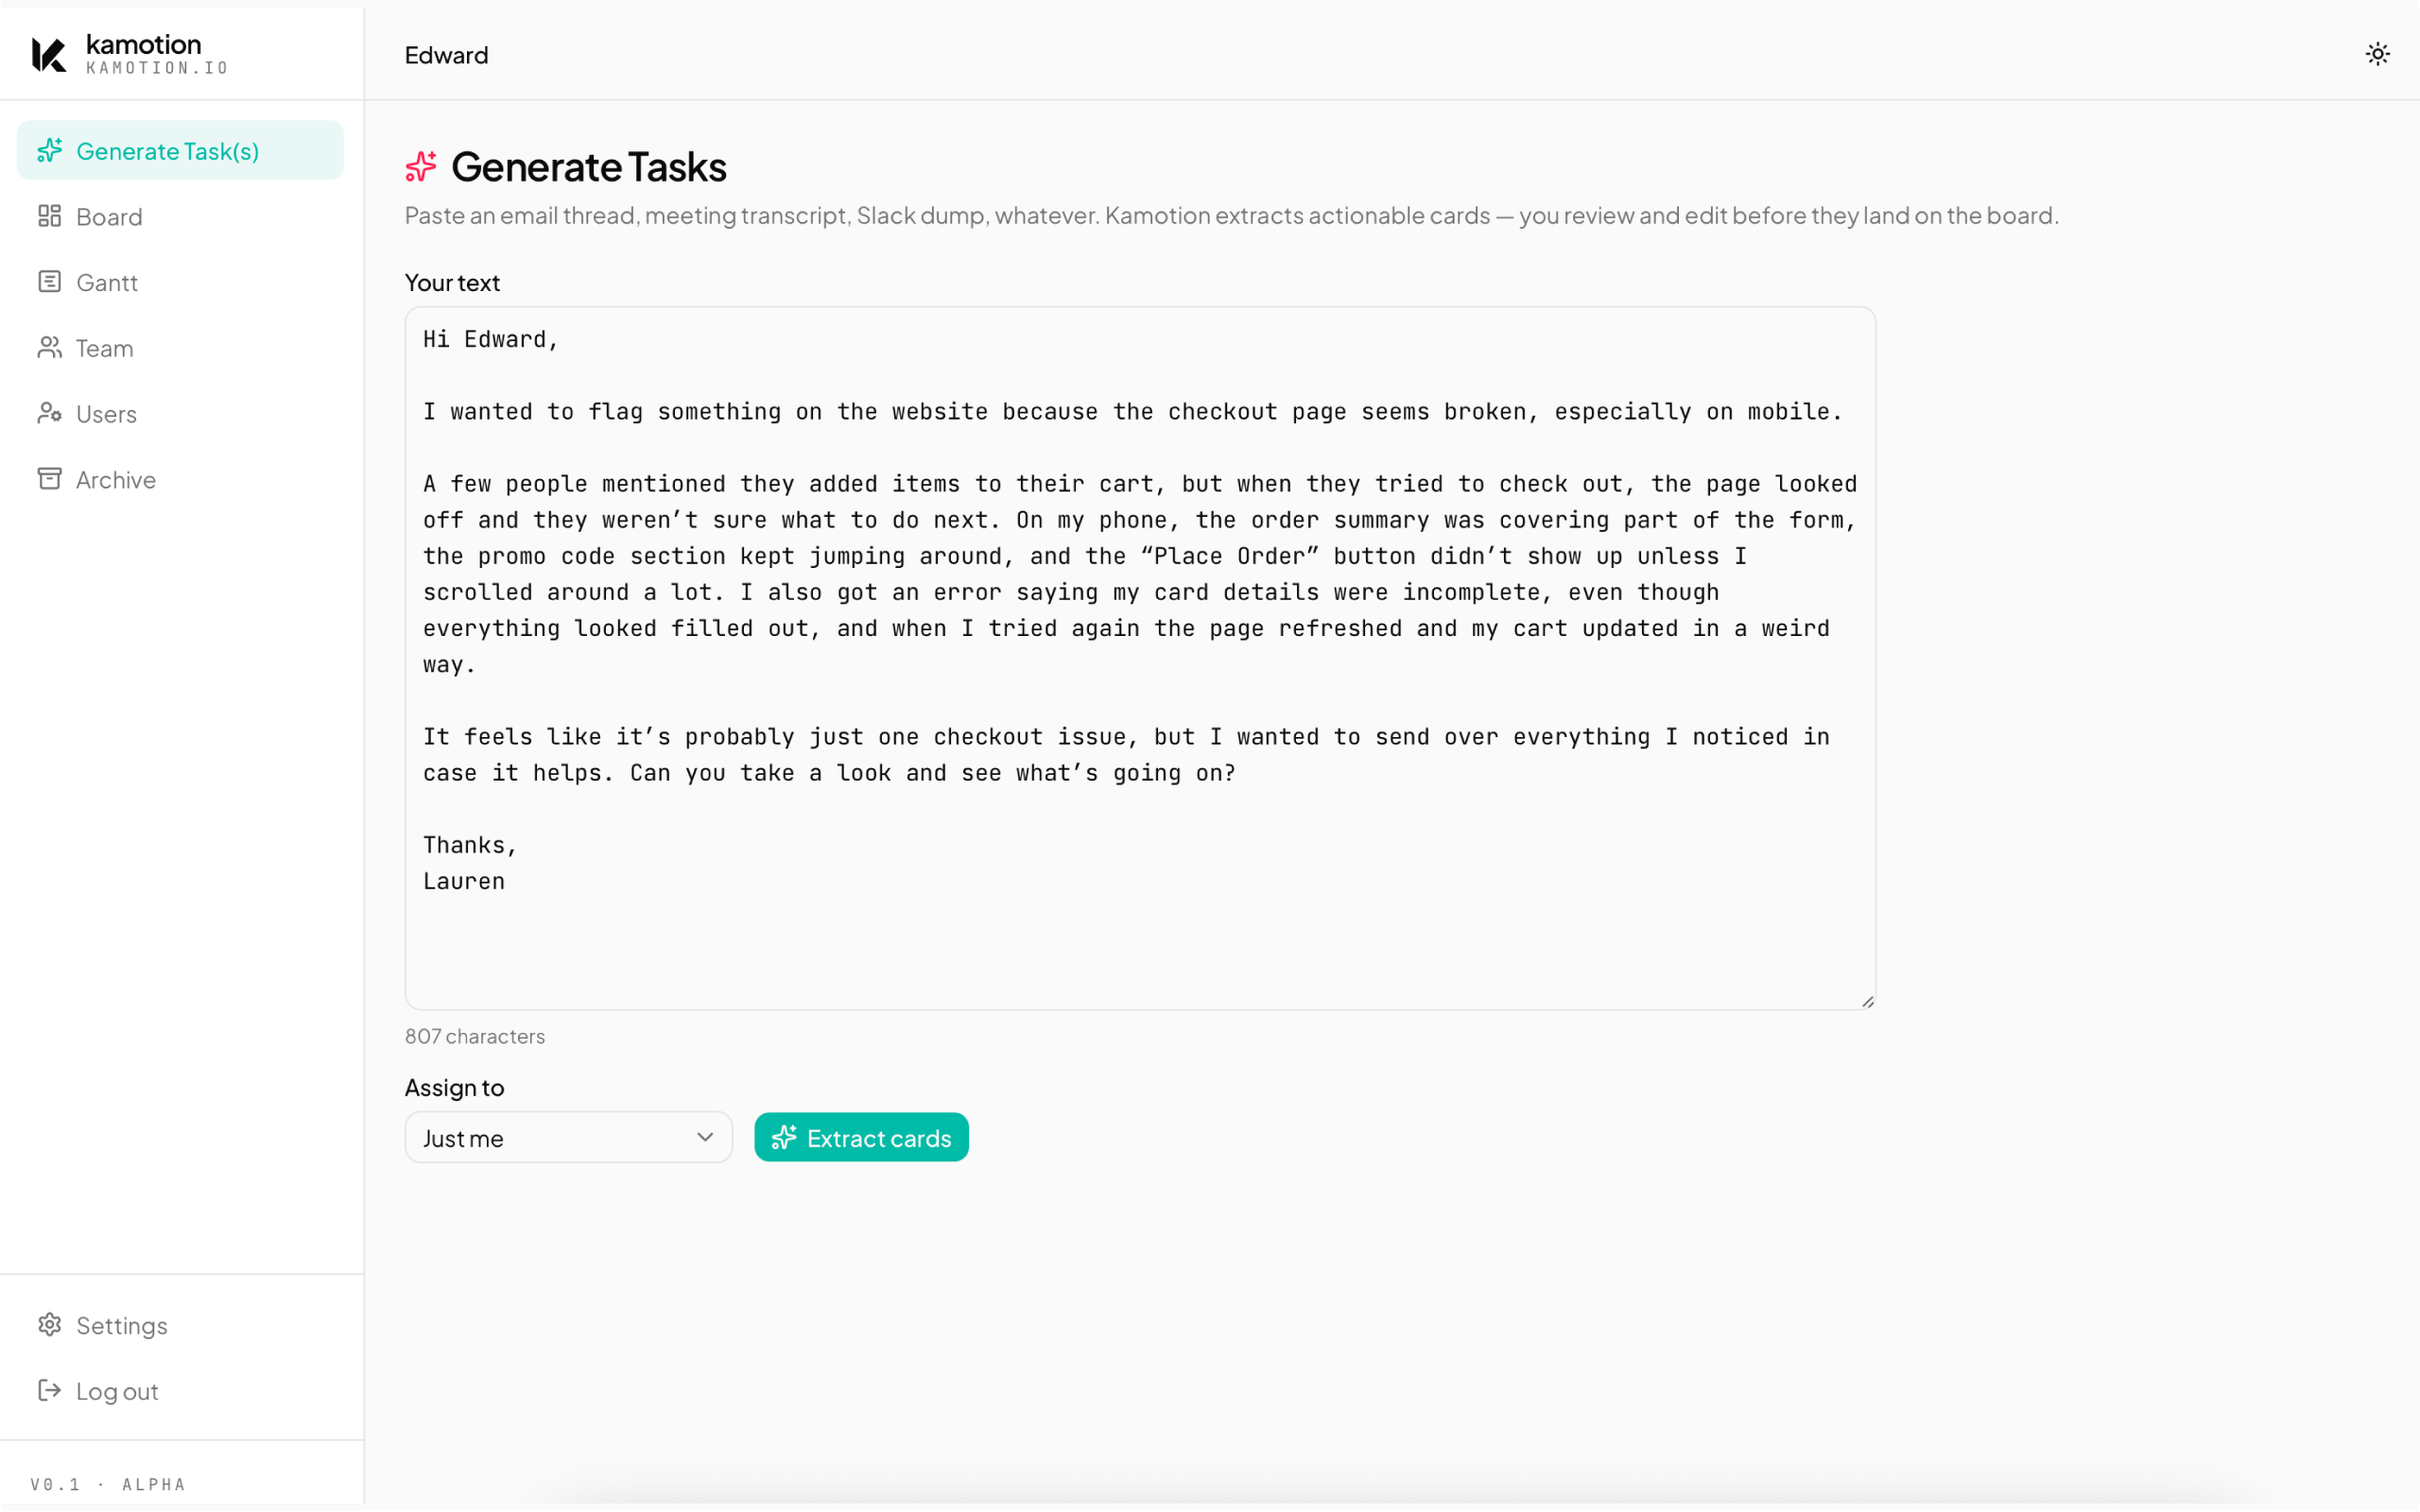The height and width of the screenshot is (1512, 2420).
Task: Click the Users icon in sidebar
Action: (x=50, y=413)
